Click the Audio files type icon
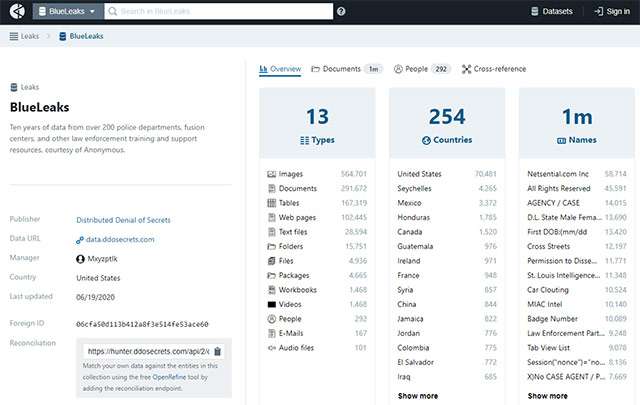This screenshot has height=405, width=640. click(x=271, y=348)
